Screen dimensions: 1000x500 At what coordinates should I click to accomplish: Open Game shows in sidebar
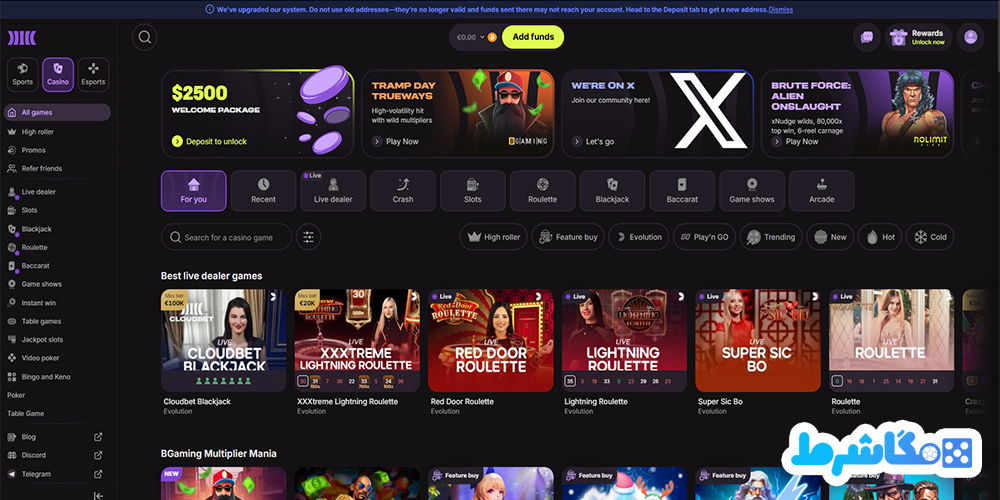point(57,284)
